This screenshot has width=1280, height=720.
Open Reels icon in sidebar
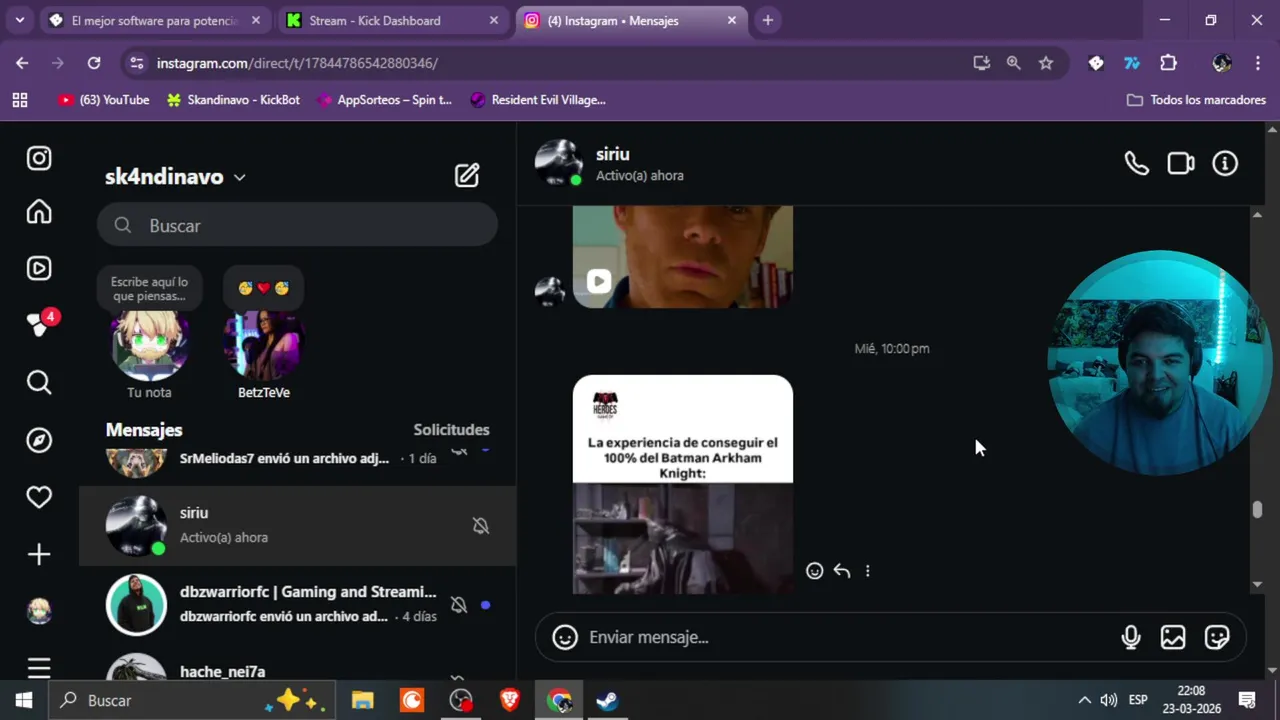click(x=39, y=268)
